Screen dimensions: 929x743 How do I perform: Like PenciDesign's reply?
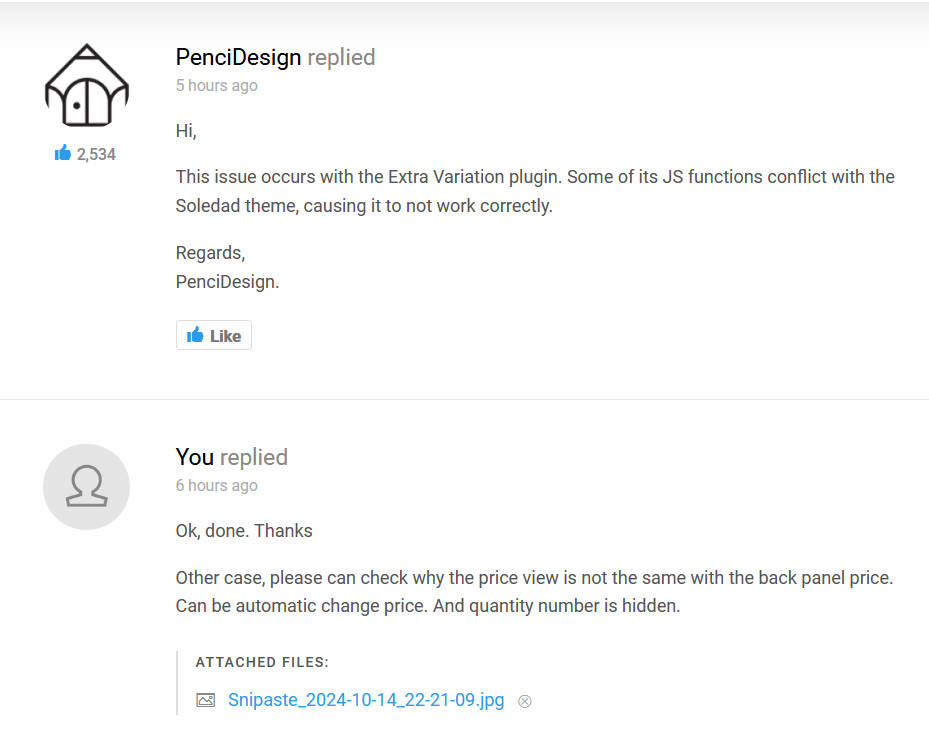pos(214,335)
